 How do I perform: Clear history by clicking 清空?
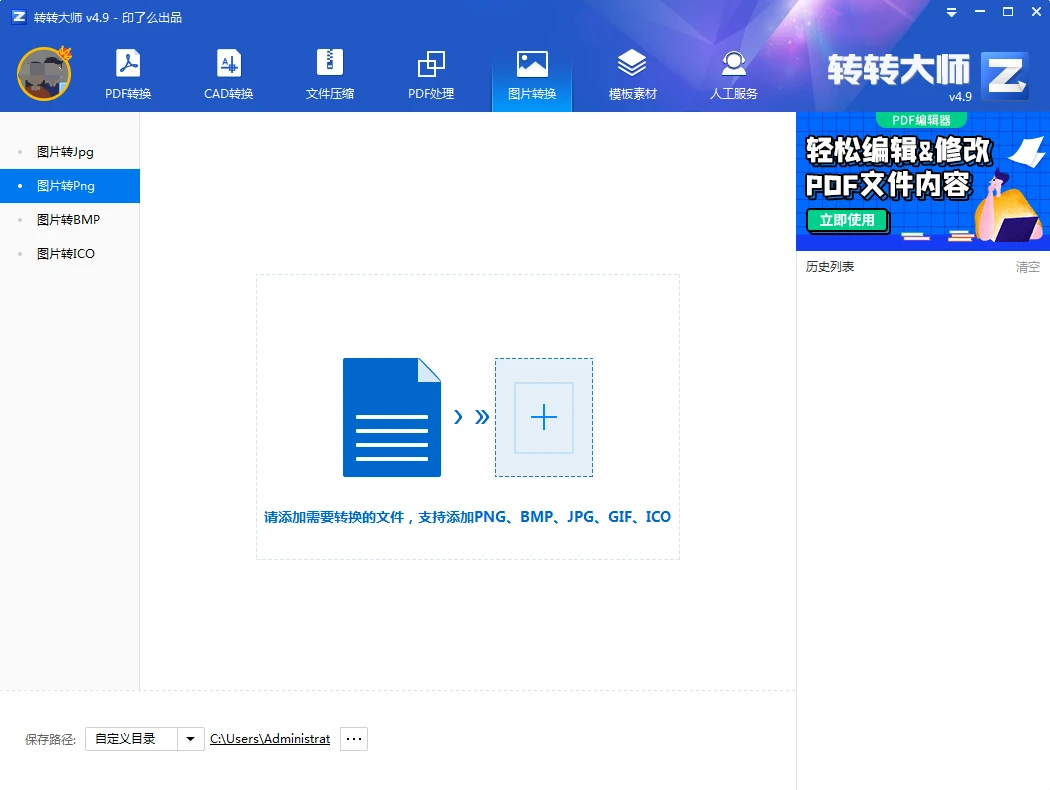pyautogui.click(x=1028, y=267)
